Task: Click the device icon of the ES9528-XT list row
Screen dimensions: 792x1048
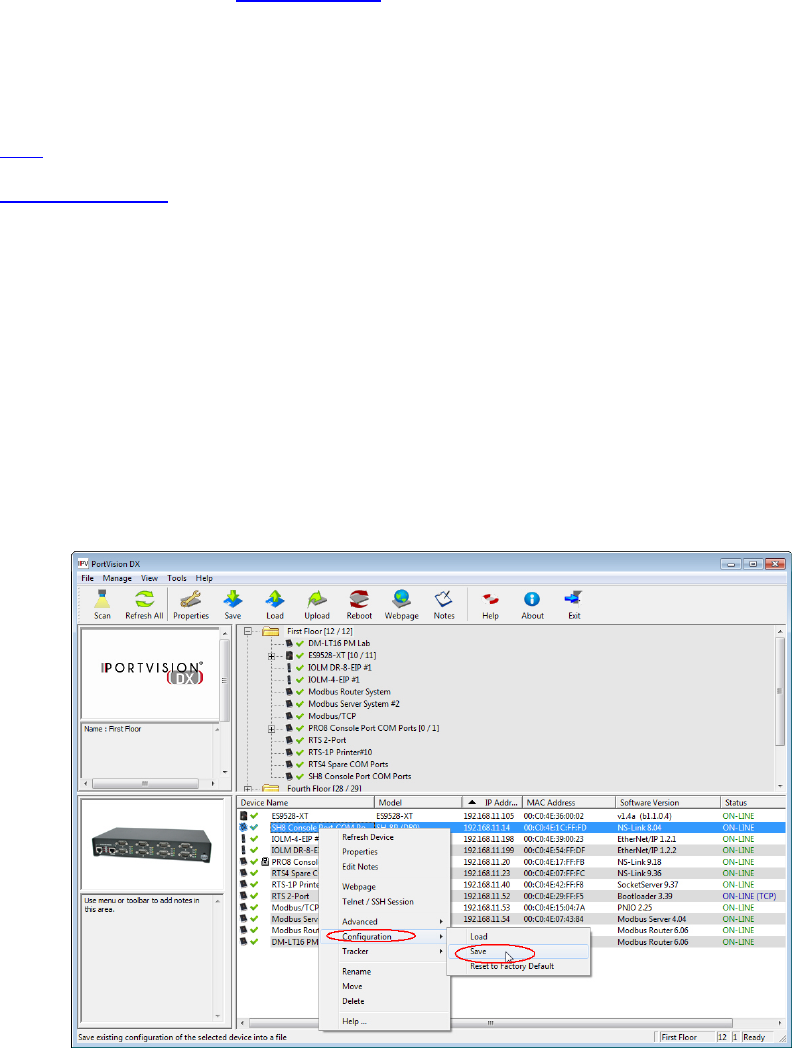Action: [x=244, y=816]
